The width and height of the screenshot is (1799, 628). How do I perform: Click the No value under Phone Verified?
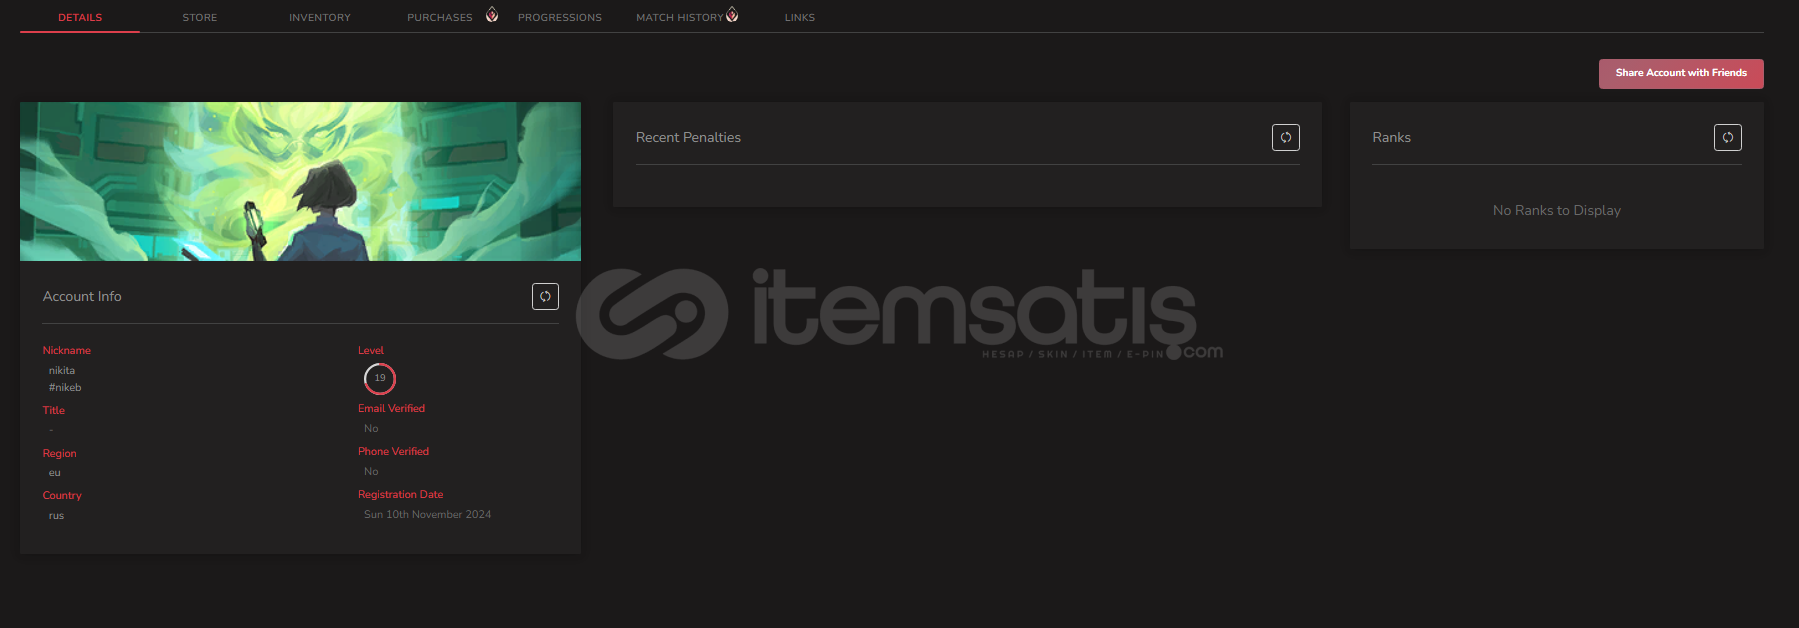click(x=371, y=471)
